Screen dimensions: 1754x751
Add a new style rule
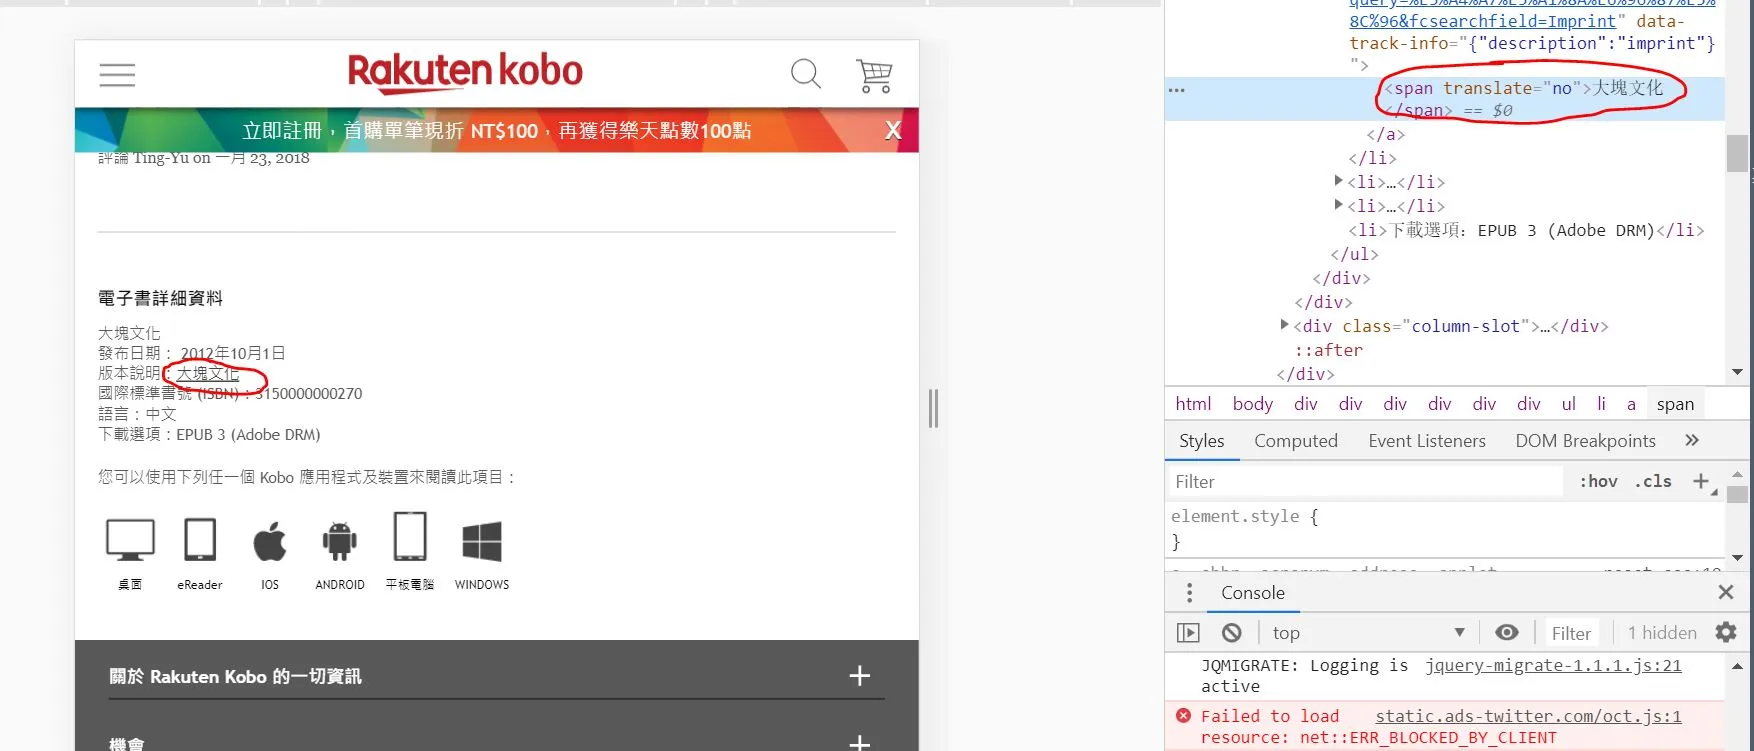click(x=1701, y=481)
